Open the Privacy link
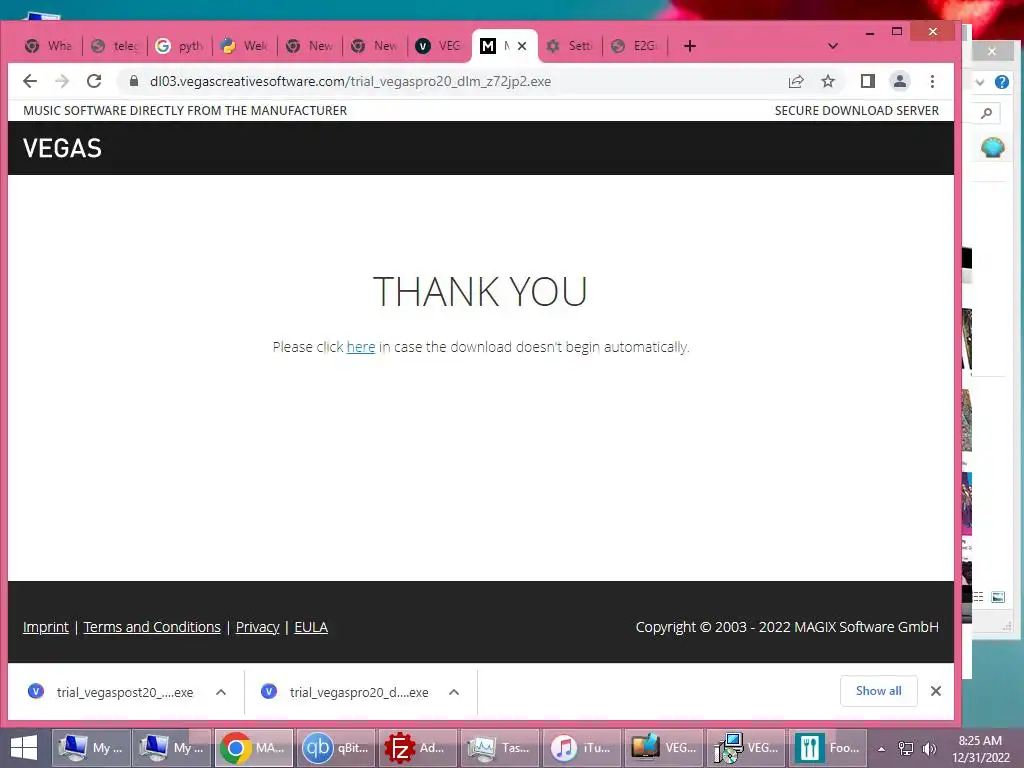This screenshot has height=768, width=1024. pyautogui.click(x=257, y=627)
